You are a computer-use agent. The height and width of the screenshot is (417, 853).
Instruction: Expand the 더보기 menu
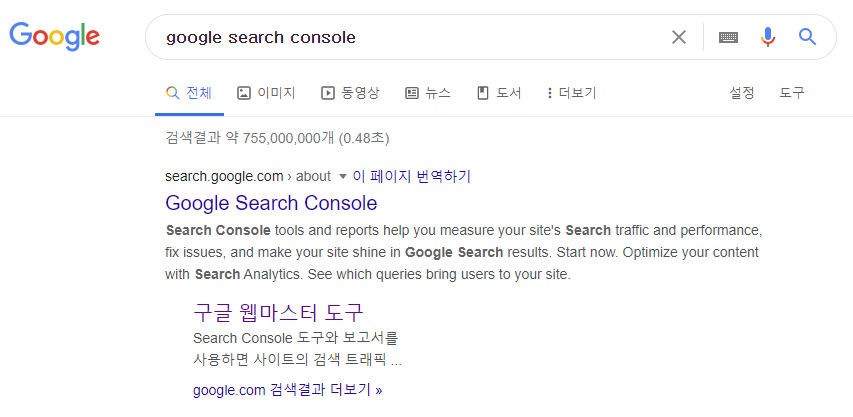point(572,93)
